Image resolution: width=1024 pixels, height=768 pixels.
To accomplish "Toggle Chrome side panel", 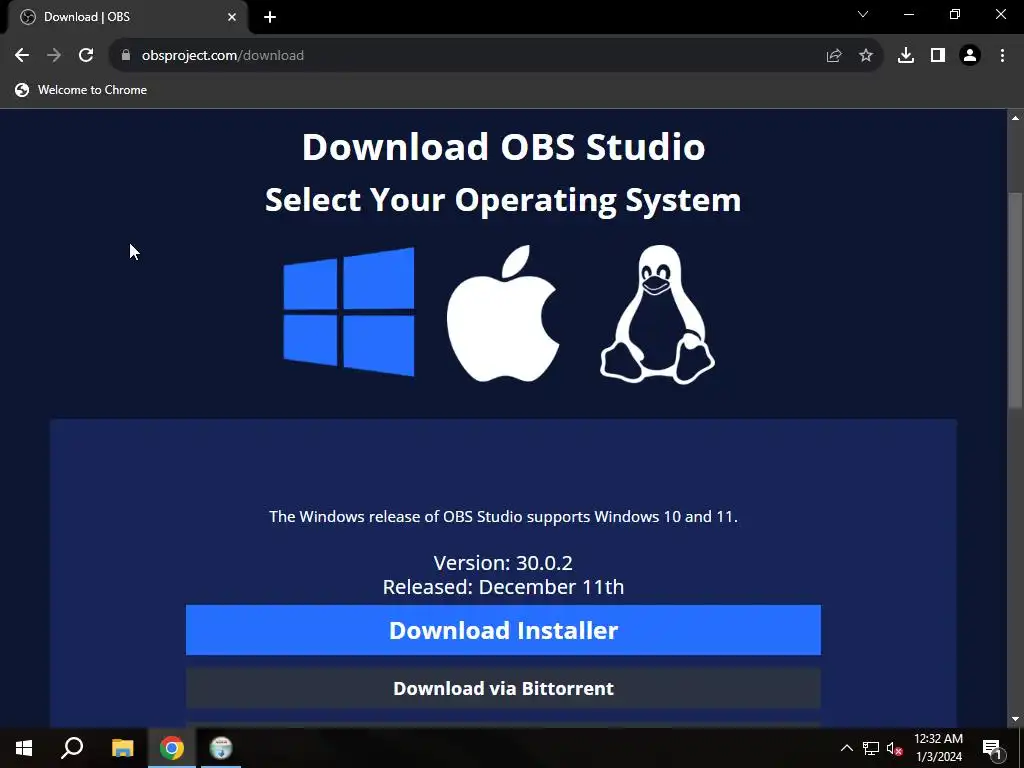I will coord(938,56).
